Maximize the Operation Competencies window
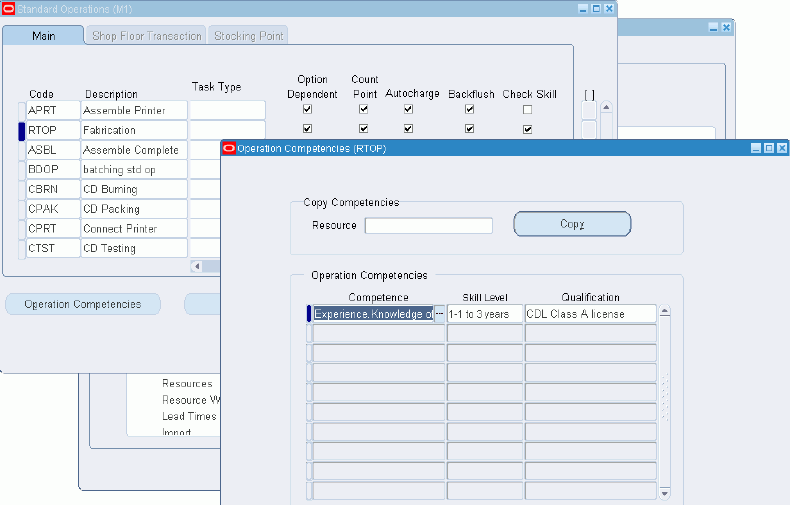This screenshot has height=505, width=790. coord(769,148)
